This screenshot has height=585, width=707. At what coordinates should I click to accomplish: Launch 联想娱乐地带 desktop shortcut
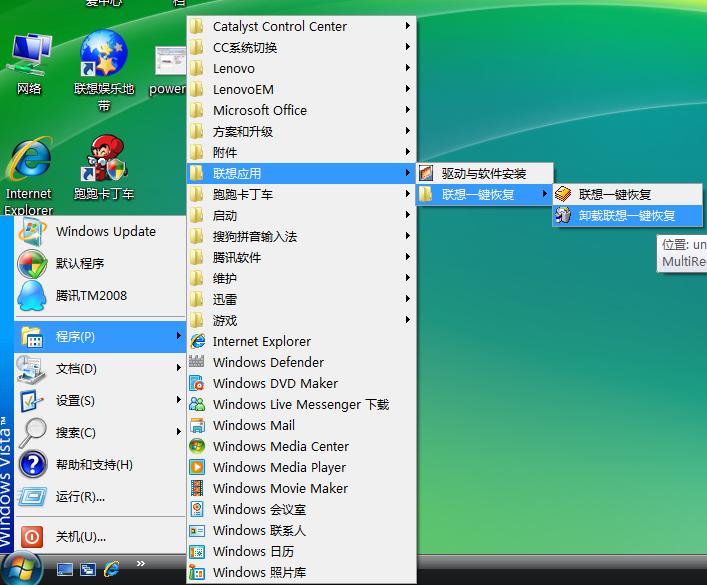pyautogui.click(x=103, y=57)
